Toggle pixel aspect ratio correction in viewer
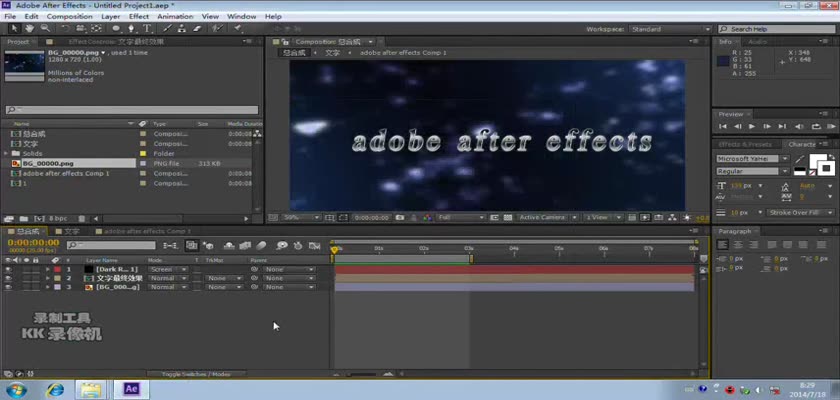The height and width of the screenshot is (400, 840). pyautogui.click(x=632, y=217)
